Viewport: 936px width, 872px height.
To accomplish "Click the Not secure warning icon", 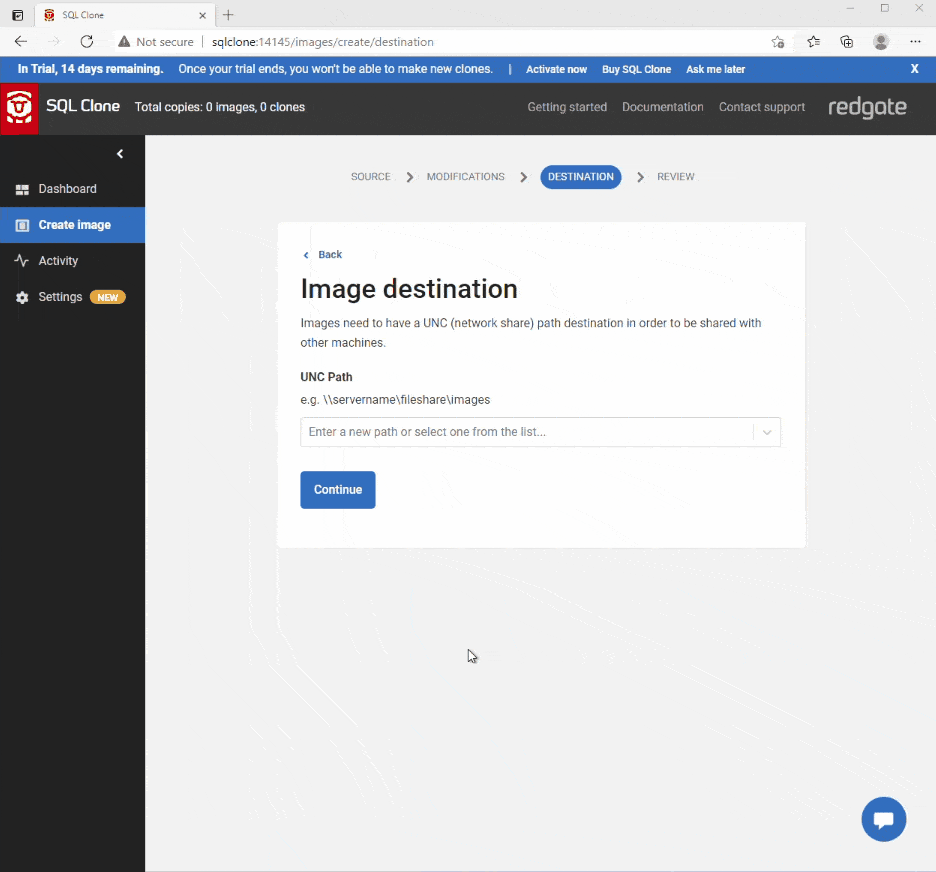I will coord(124,42).
